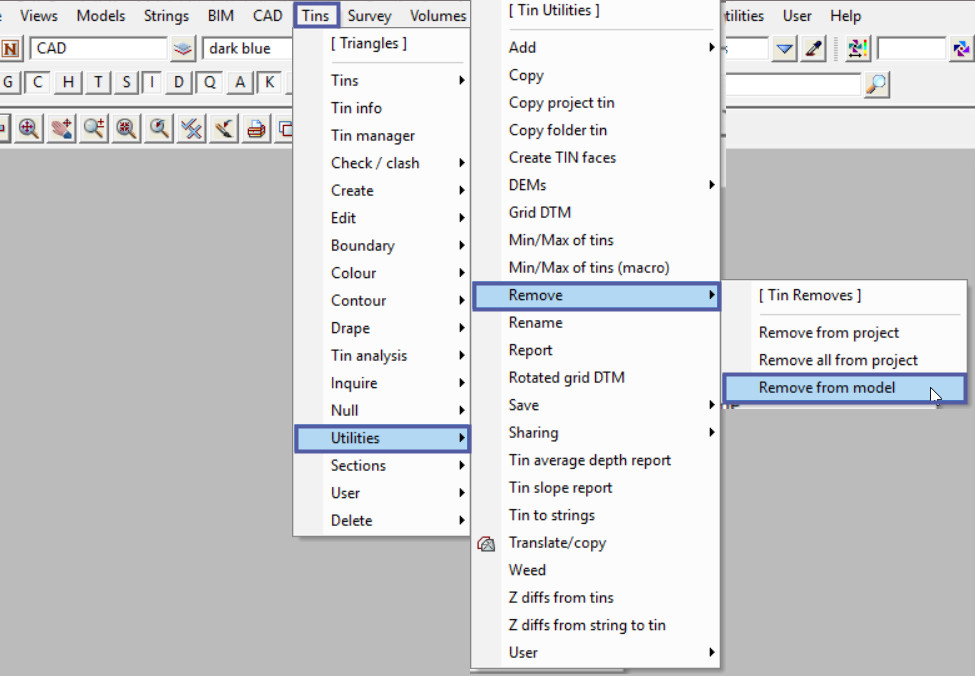Pick the eyedropper tool icon
Image resolution: width=975 pixels, height=676 pixels.
coord(814,49)
